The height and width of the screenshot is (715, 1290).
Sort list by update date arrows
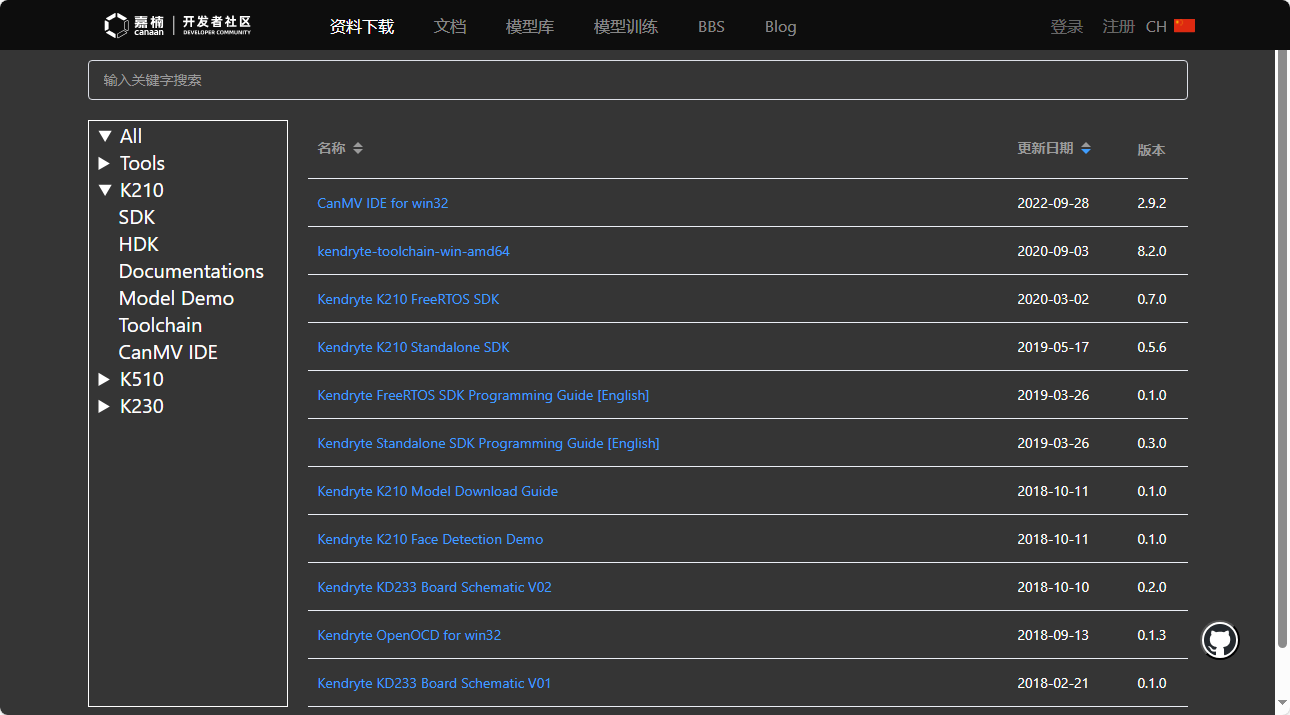click(x=1086, y=148)
